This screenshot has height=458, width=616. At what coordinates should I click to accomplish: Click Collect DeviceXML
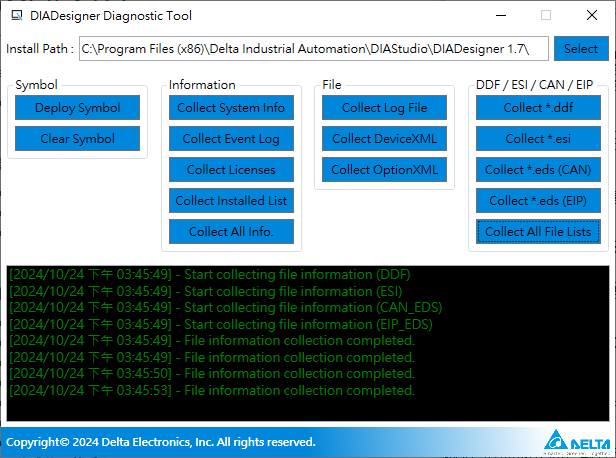[384, 139]
